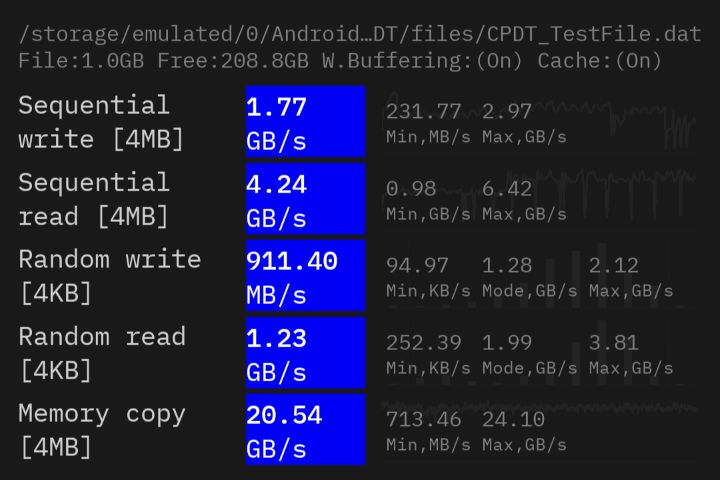This screenshot has height=480, width=720.
Task: Click the Free:208.8GB storage text
Action: tap(233, 61)
